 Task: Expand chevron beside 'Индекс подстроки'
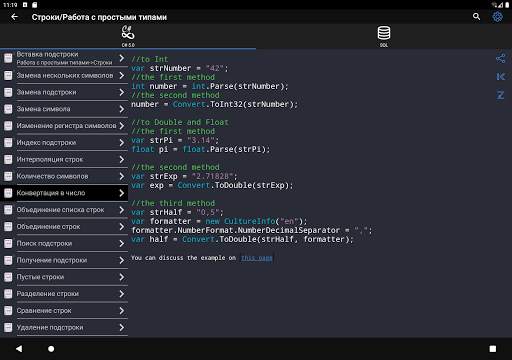[x=122, y=143]
